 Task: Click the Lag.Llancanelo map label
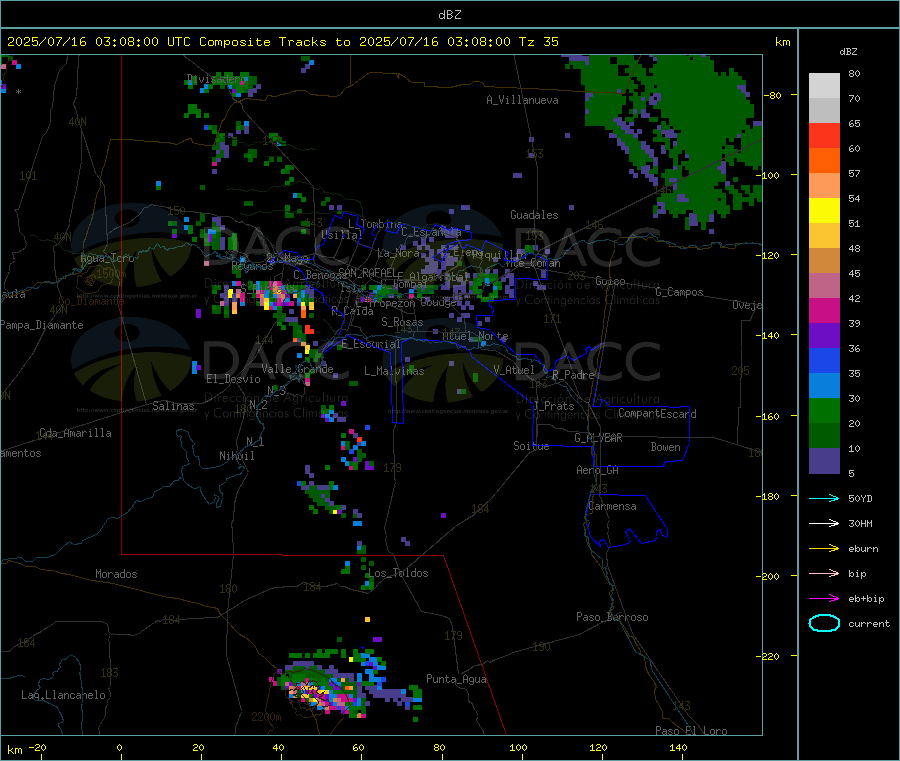[63, 695]
